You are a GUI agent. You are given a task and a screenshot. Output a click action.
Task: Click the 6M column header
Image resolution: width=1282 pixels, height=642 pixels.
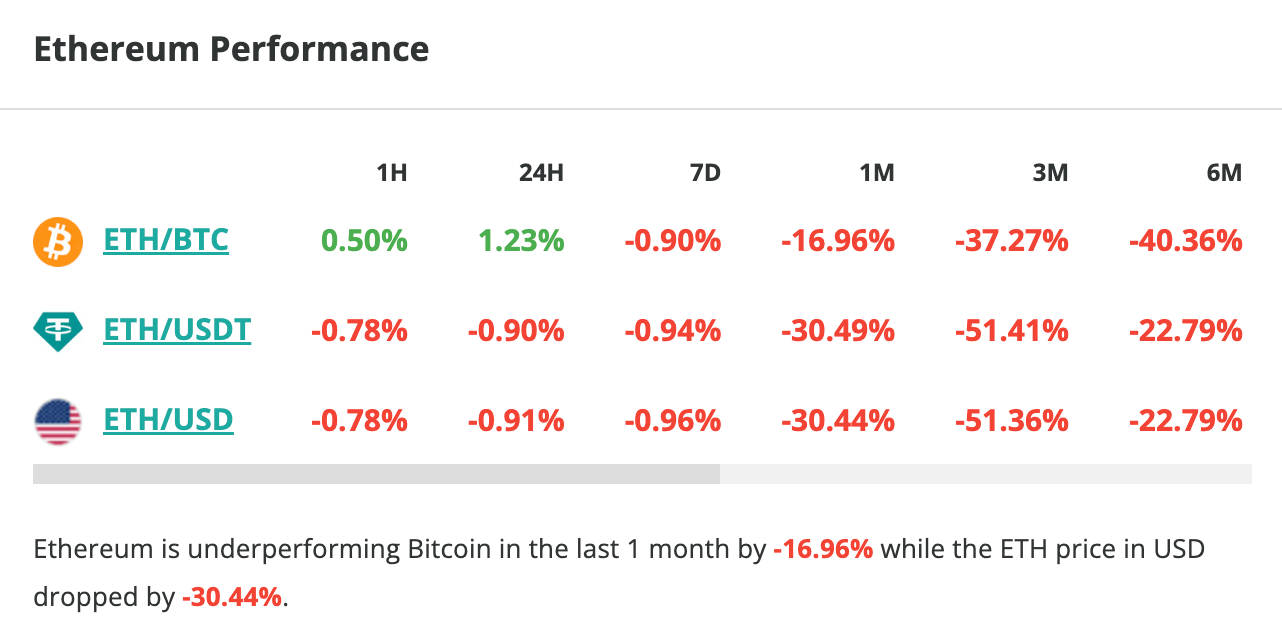tap(1223, 173)
